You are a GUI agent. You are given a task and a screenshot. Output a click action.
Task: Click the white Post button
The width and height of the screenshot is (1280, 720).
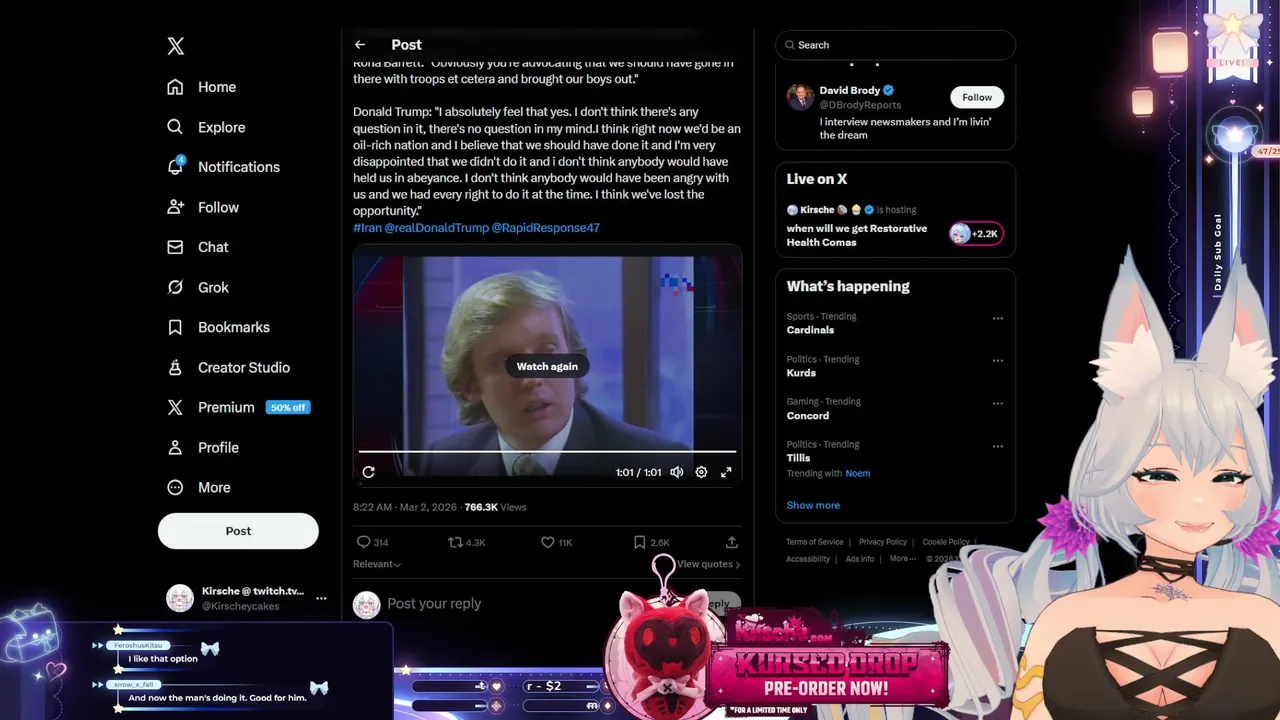(238, 531)
